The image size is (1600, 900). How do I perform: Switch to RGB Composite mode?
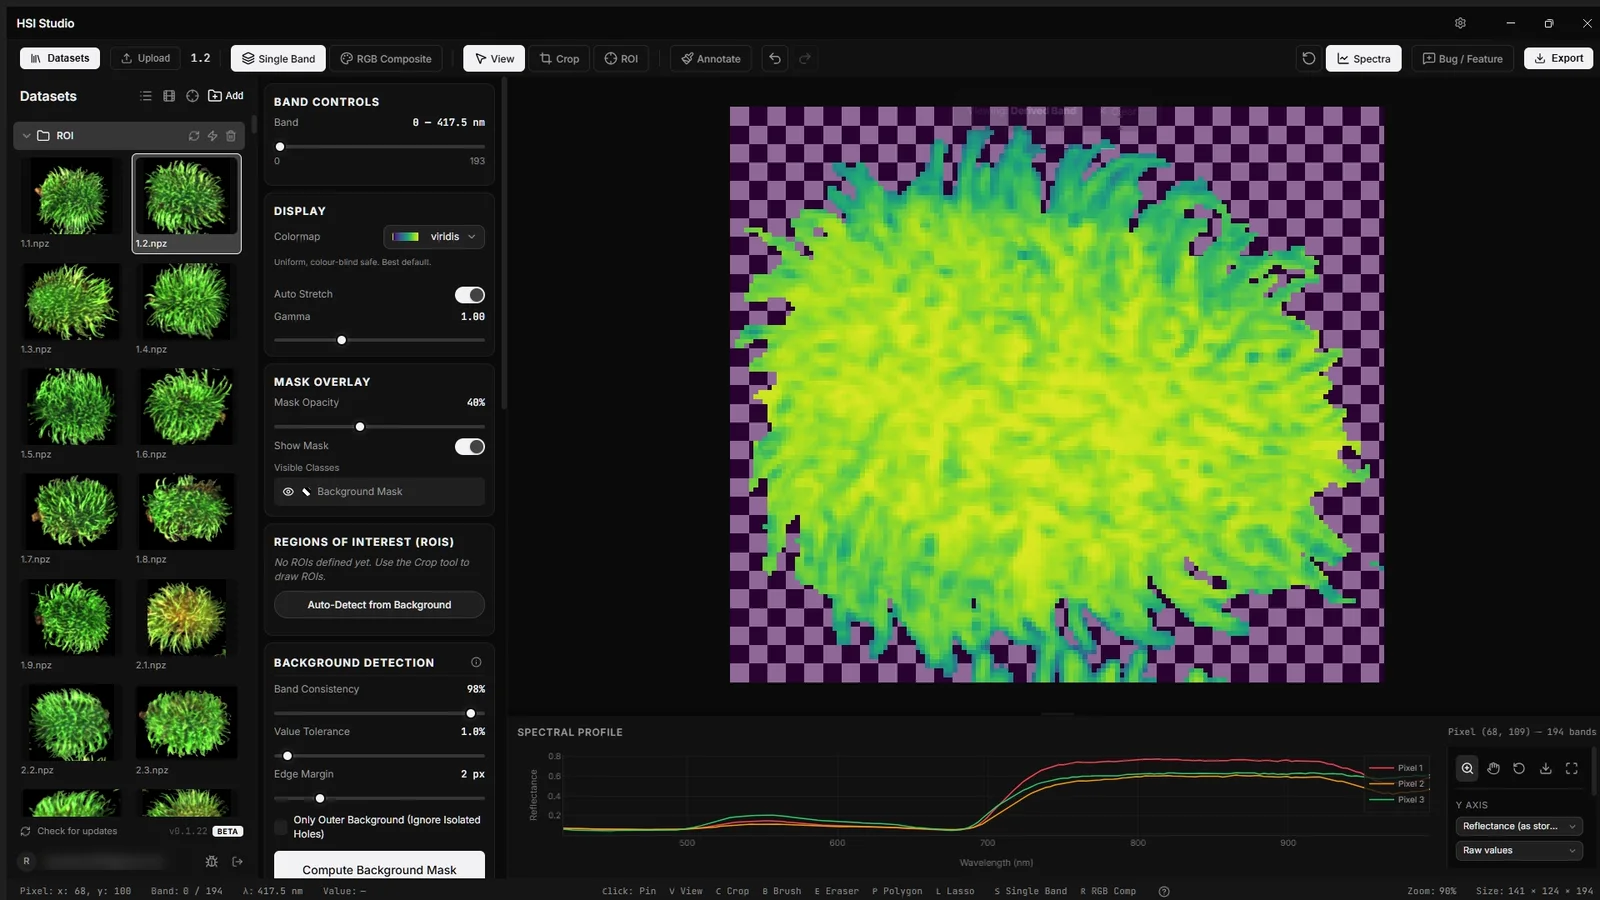click(386, 58)
